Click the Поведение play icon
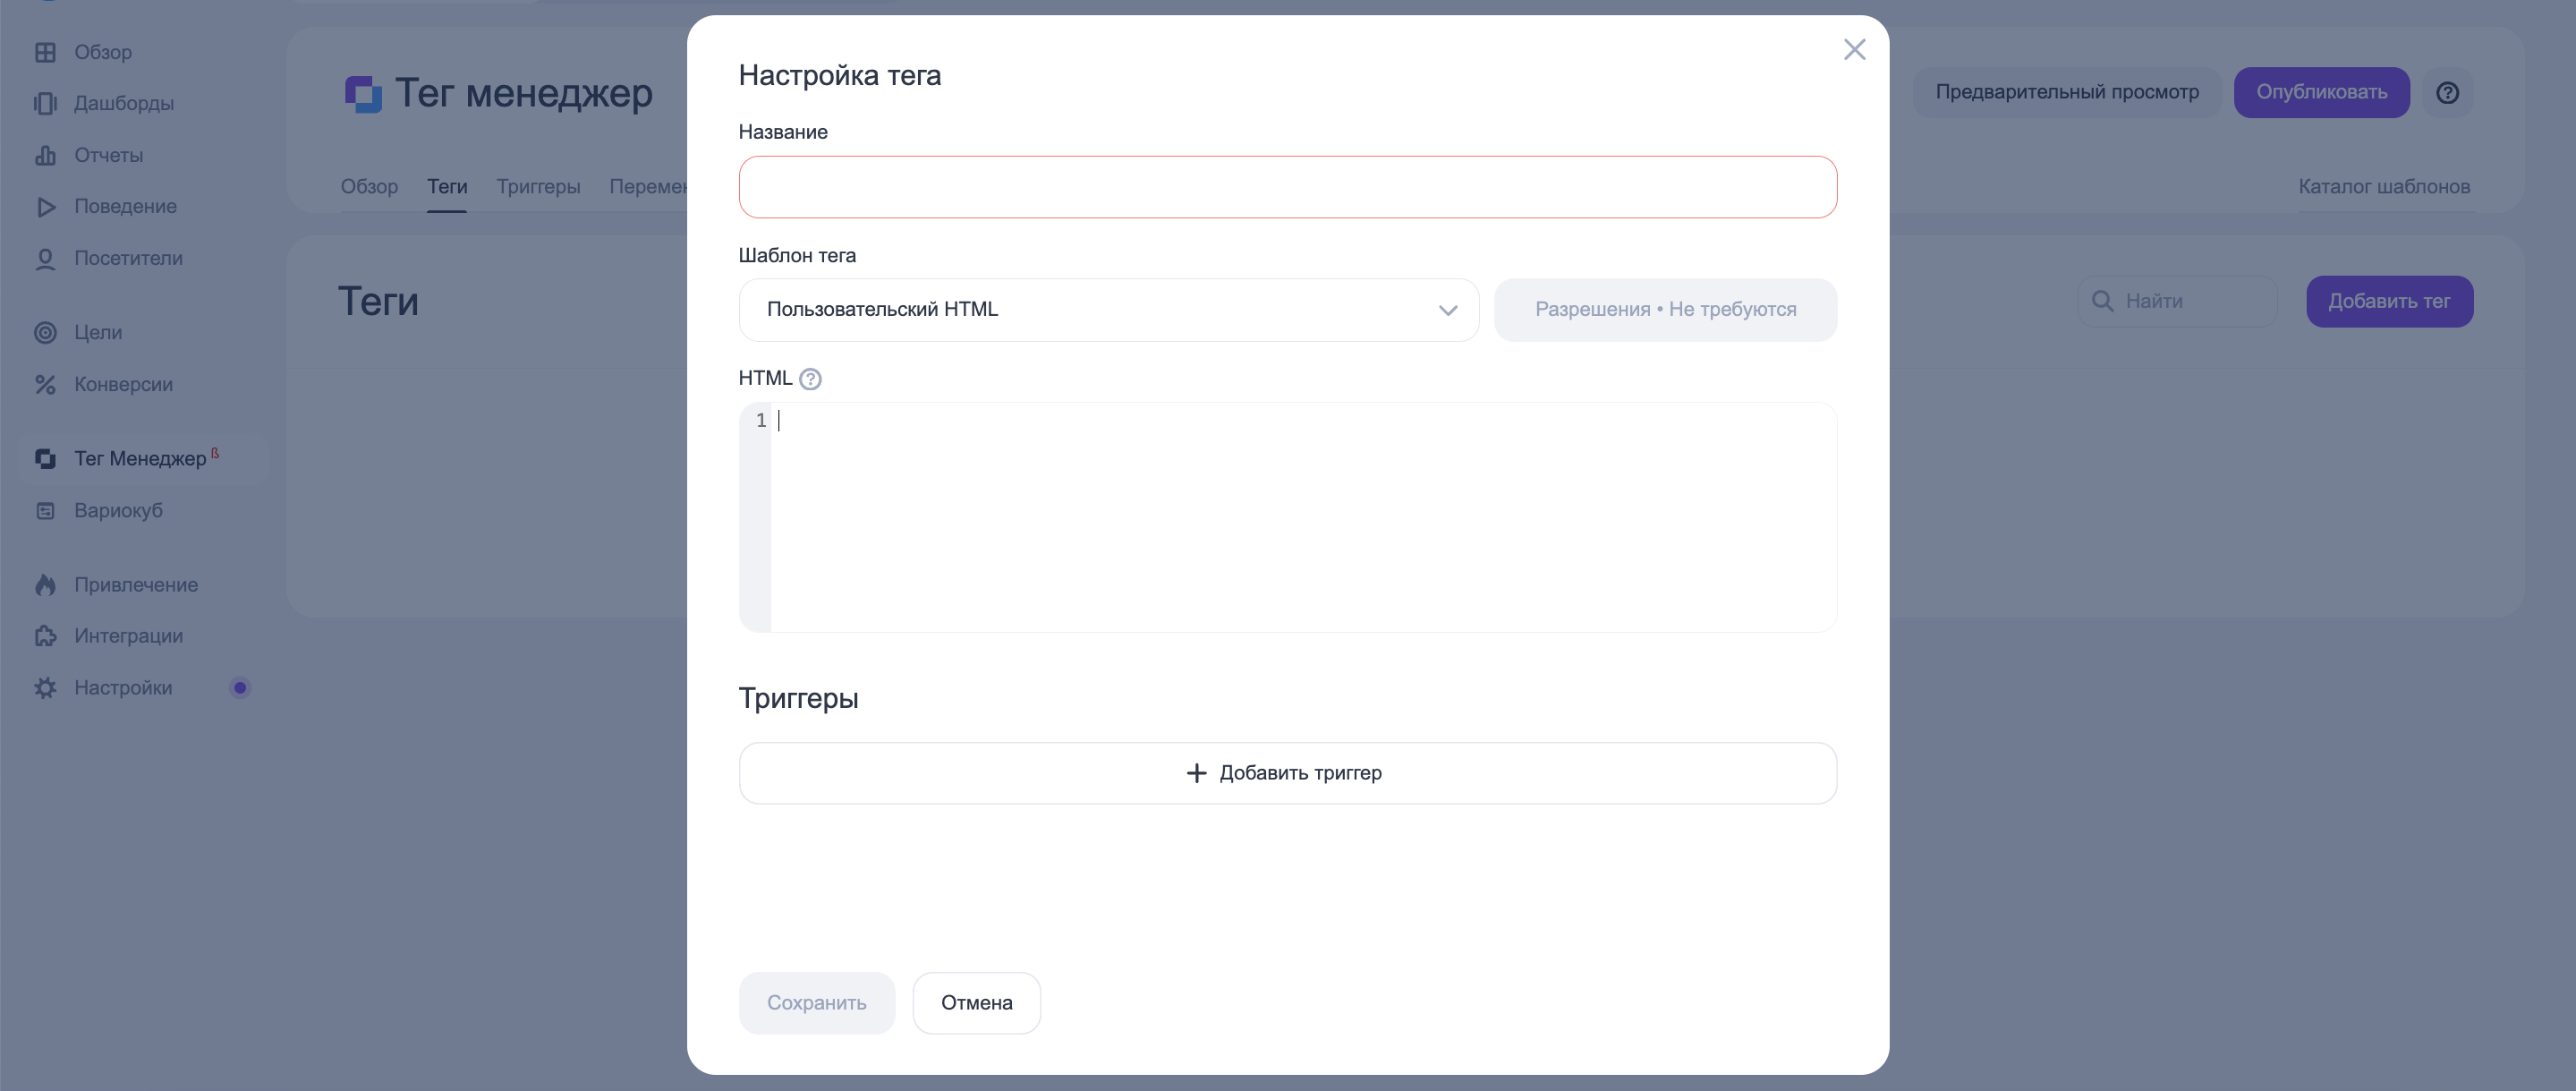Image resolution: width=2576 pixels, height=1091 pixels. (x=45, y=207)
